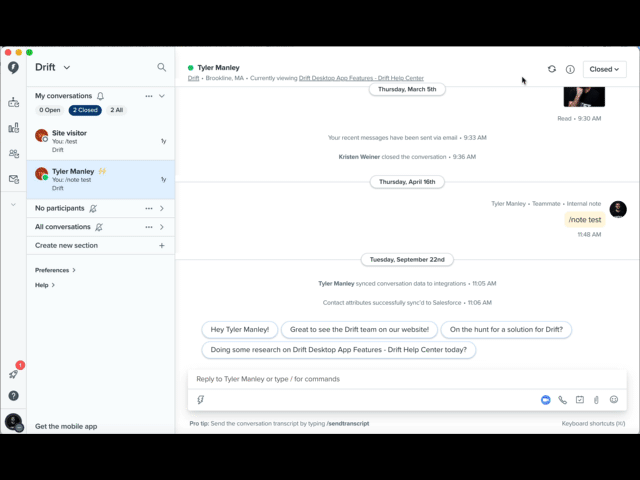
Task: Click the user profile avatar at bottom left
Action: (x=13, y=422)
